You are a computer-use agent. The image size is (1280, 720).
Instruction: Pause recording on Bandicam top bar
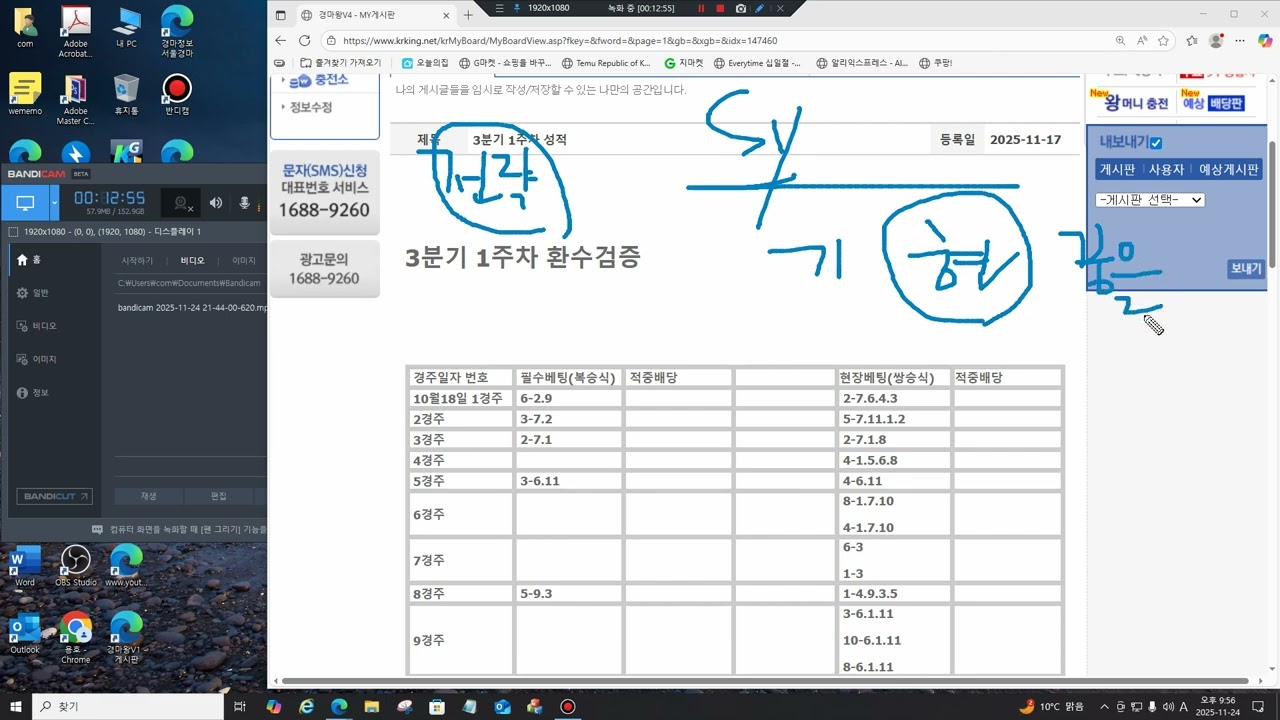(701, 8)
